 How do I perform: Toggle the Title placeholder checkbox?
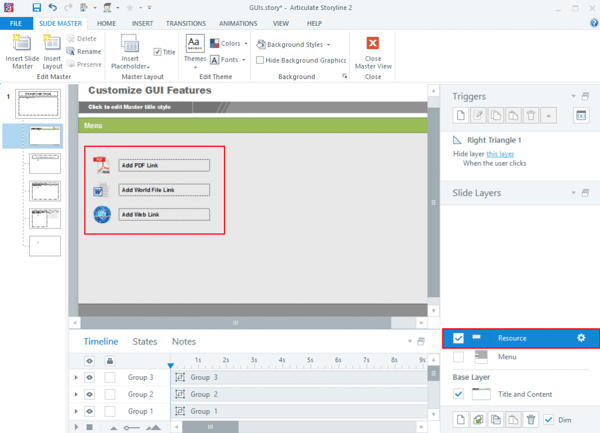click(157, 52)
